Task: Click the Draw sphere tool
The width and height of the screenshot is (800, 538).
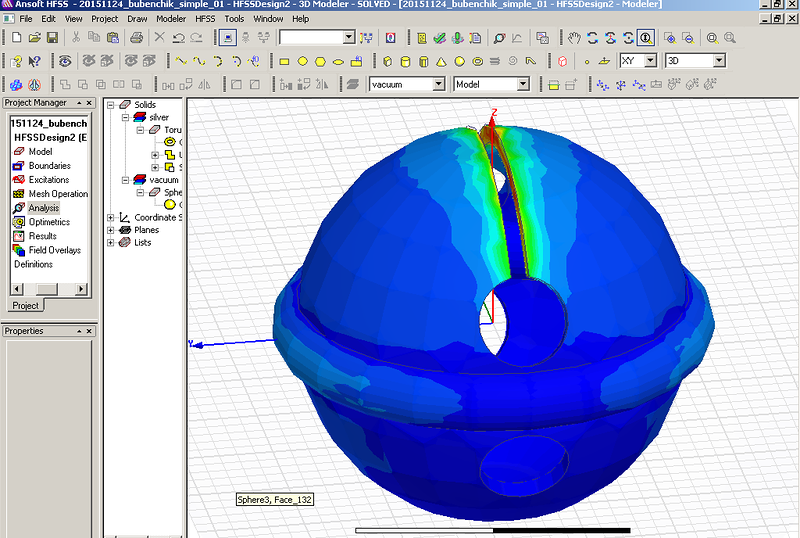Action: (x=459, y=61)
